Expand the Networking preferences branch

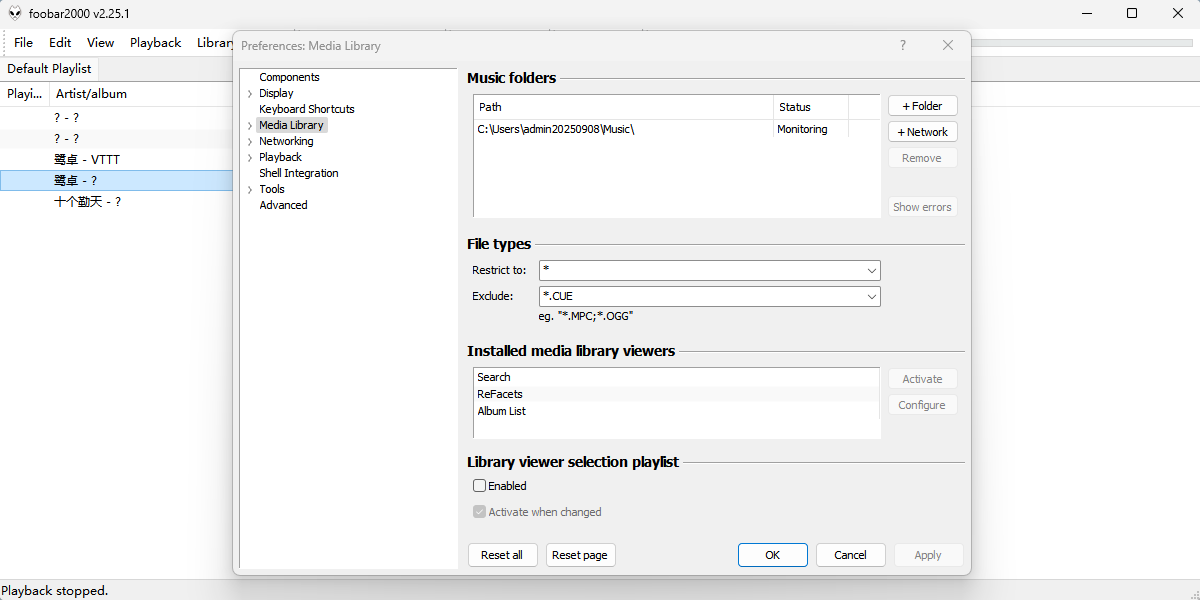(x=250, y=141)
